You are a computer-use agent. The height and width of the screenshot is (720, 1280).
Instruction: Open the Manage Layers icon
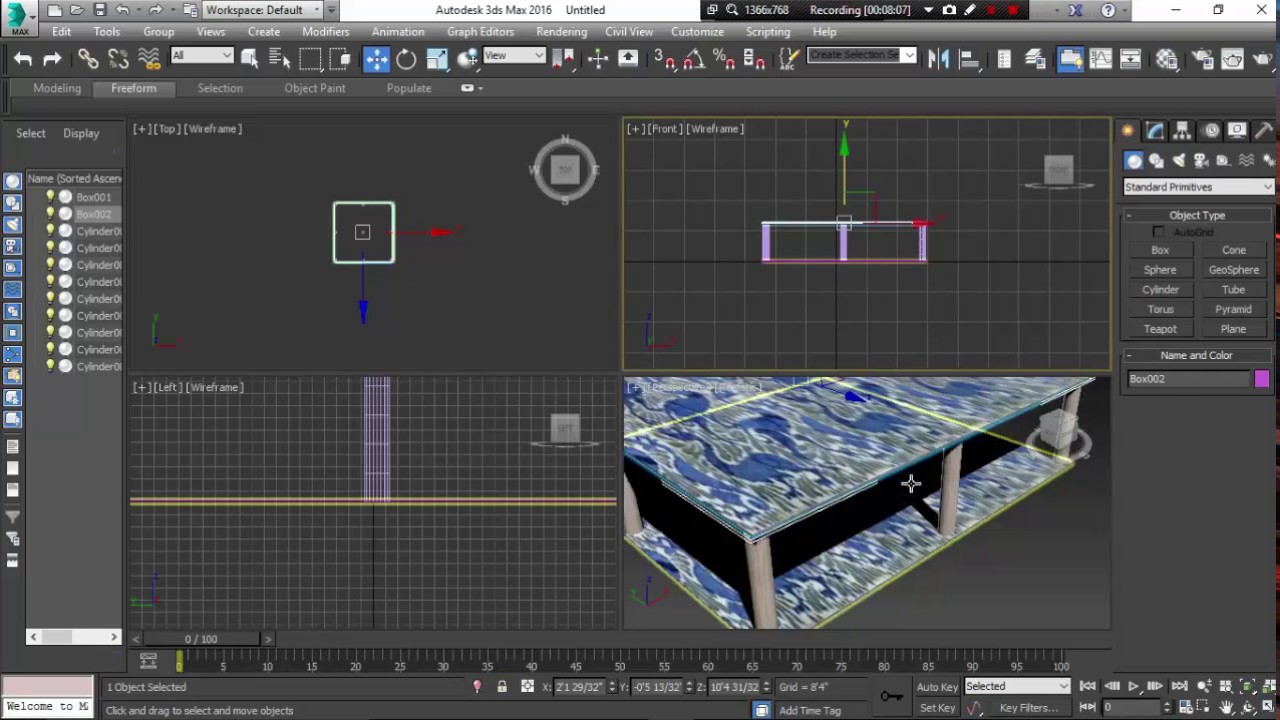point(1035,59)
